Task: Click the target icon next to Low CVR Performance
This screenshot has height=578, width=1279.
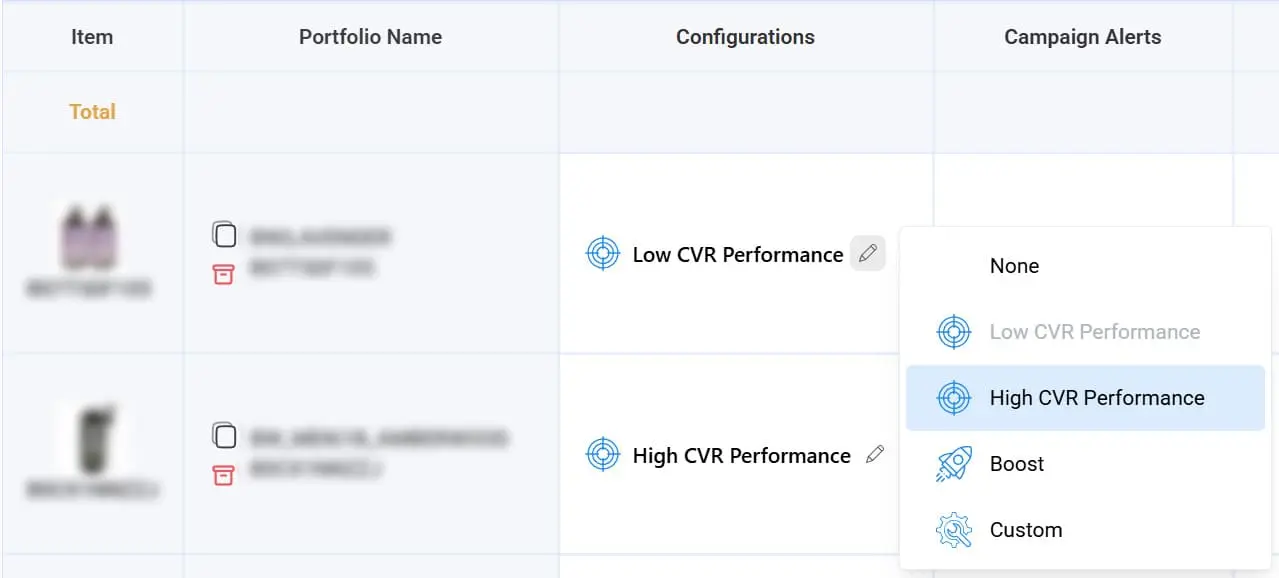Action: pyautogui.click(x=602, y=254)
